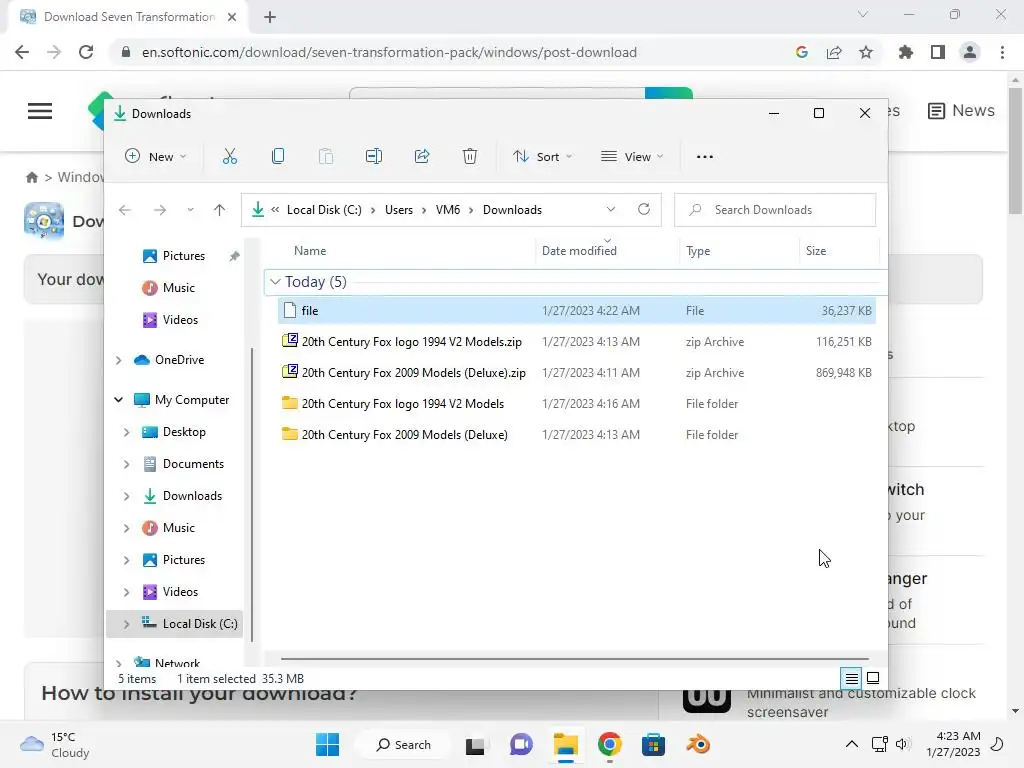
Task: Open a new Chrome tab
Action: click(x=270, y=17)
